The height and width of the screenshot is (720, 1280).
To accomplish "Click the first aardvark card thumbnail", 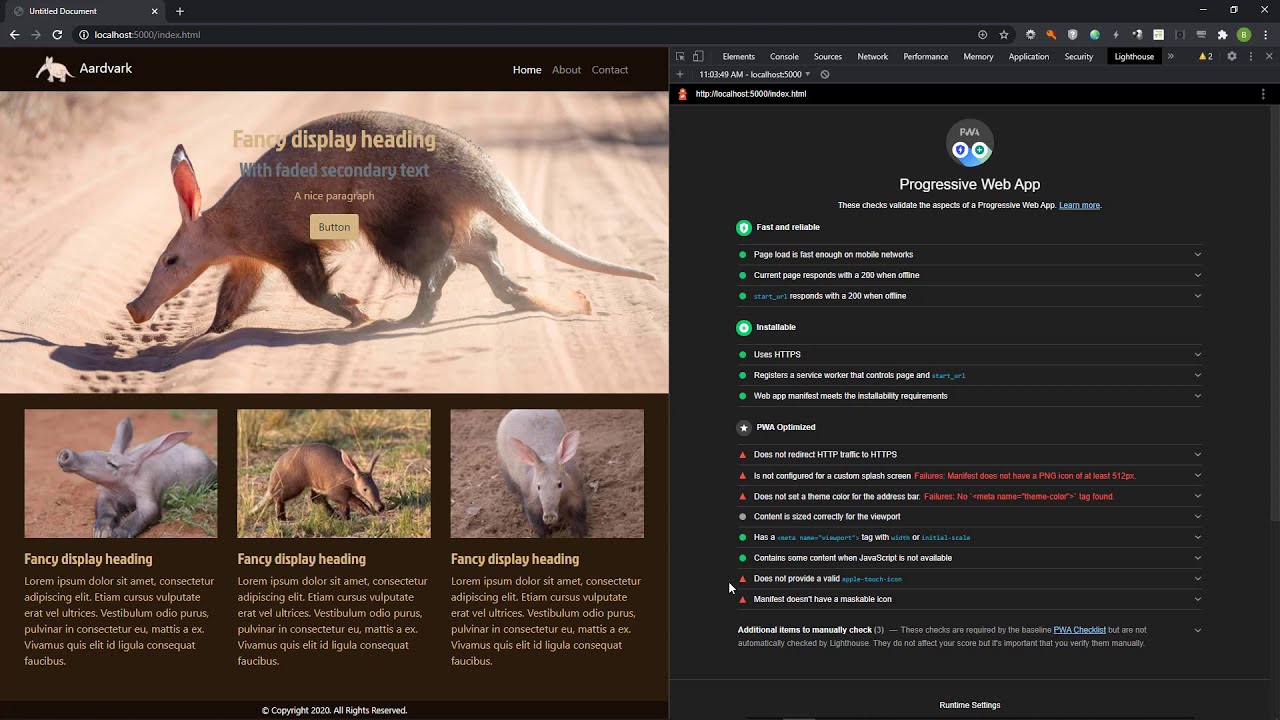I will click(121, 473).
